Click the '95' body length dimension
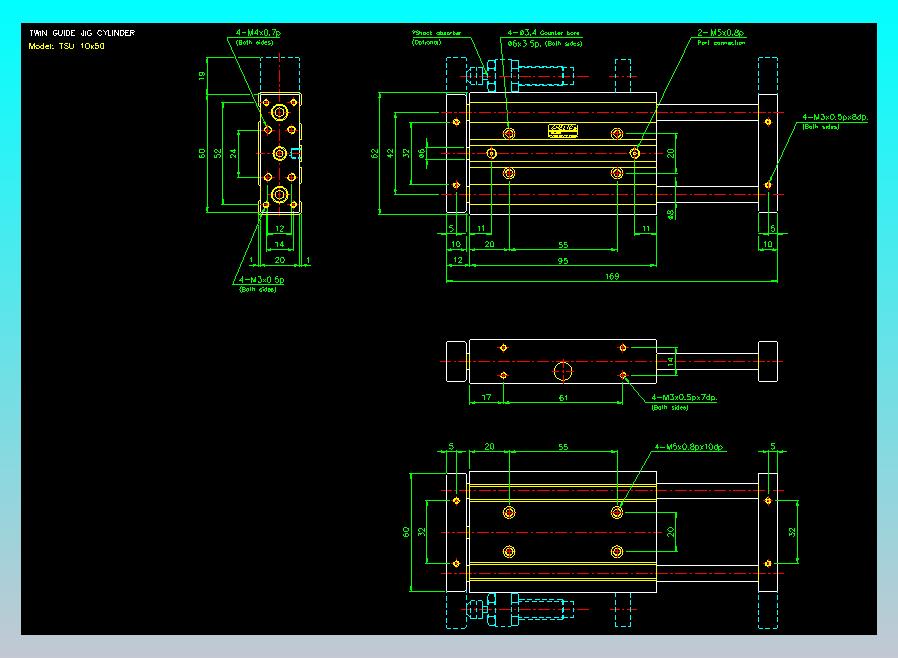Screen dimensions: 898x658 [x=563, y=261]
